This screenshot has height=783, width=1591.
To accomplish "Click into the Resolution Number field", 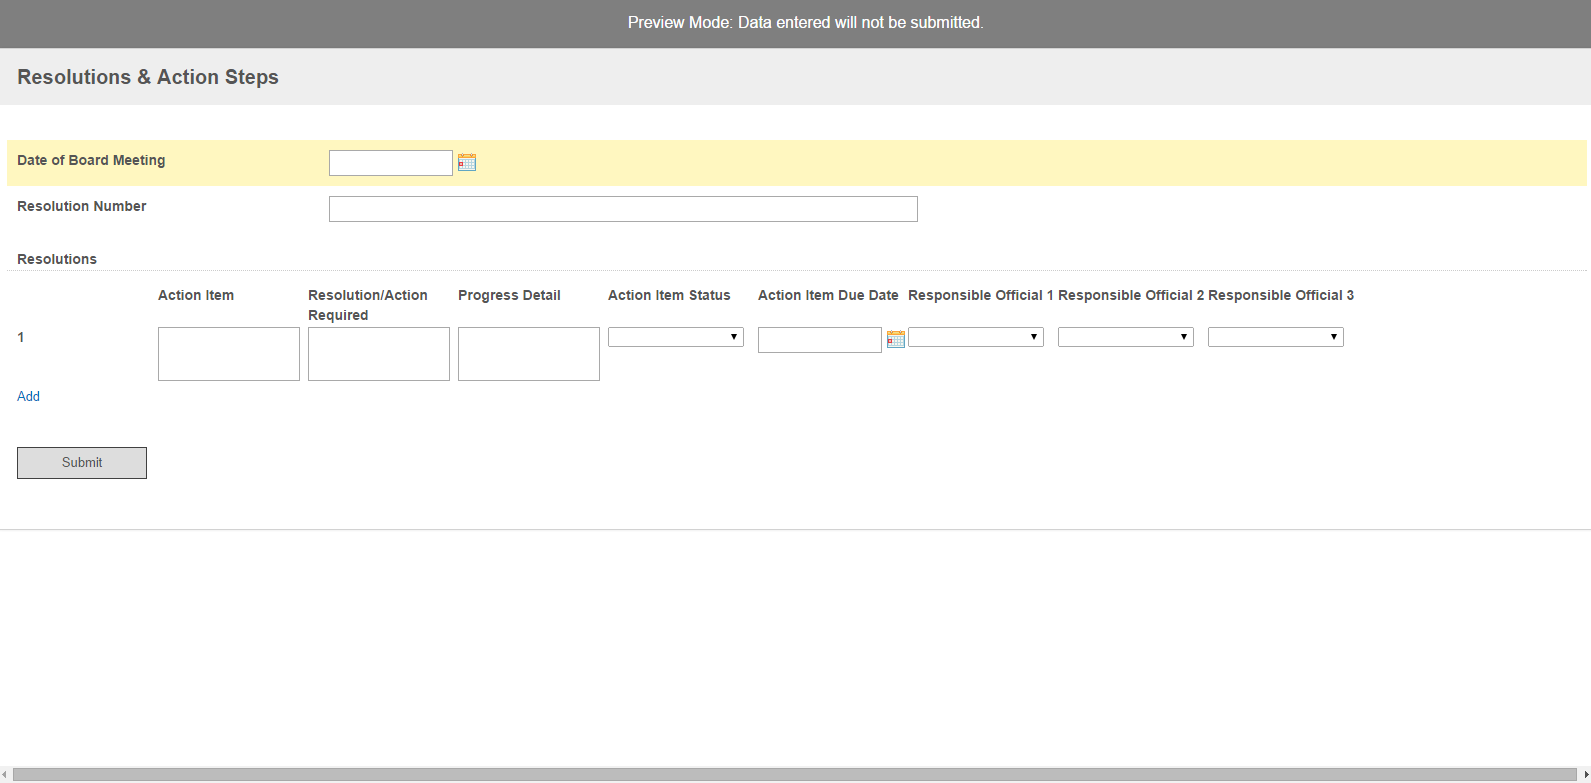I will [623, 209].
